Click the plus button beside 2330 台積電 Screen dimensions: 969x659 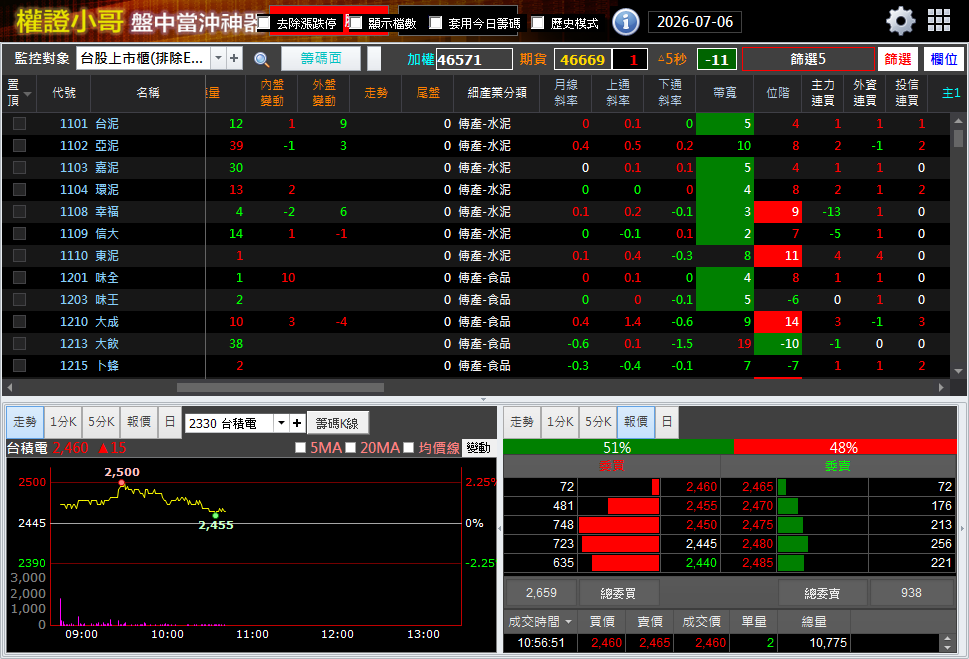point(297,423)
